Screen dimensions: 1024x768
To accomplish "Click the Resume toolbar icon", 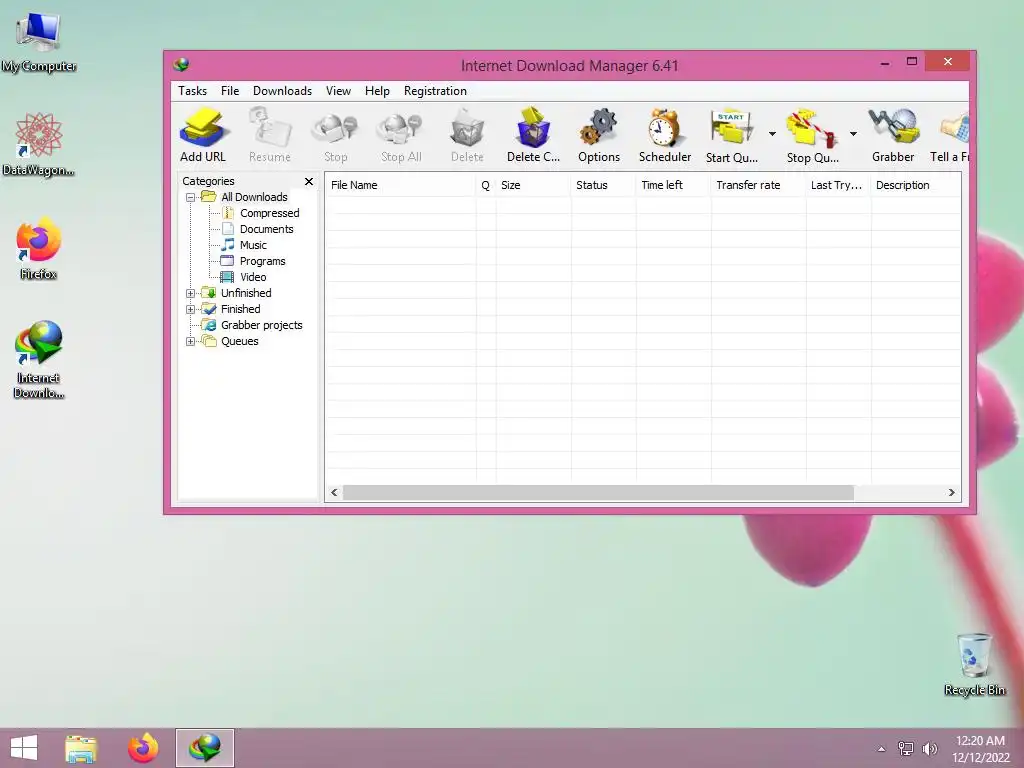I will [x=270, y=136].
